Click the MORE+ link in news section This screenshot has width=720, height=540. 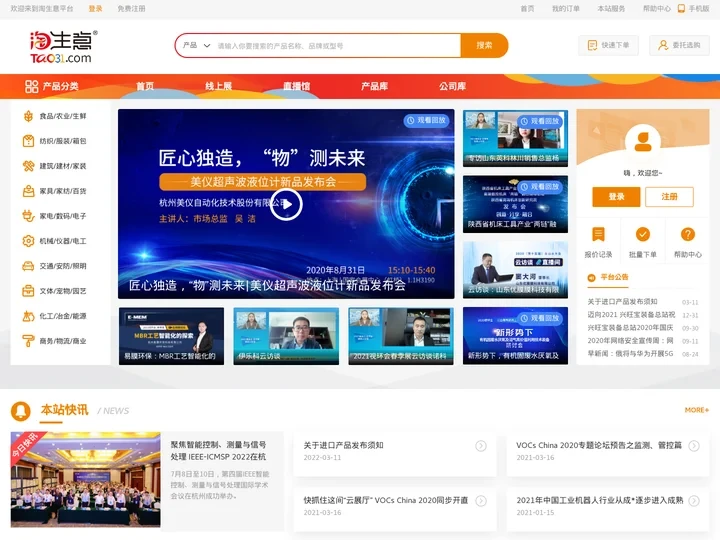[x=697, y=410]
